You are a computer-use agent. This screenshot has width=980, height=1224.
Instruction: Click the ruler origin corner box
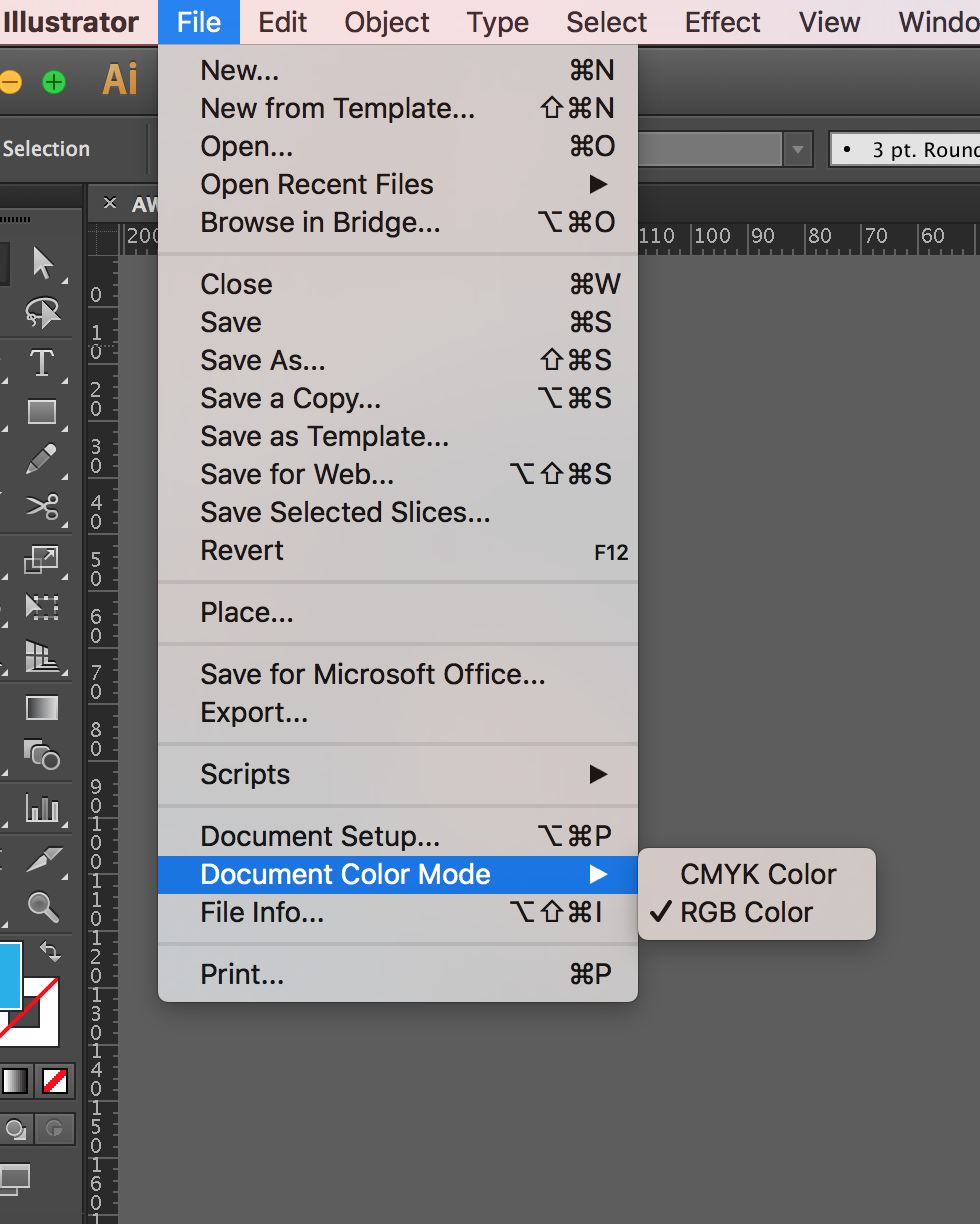(103, 239)
